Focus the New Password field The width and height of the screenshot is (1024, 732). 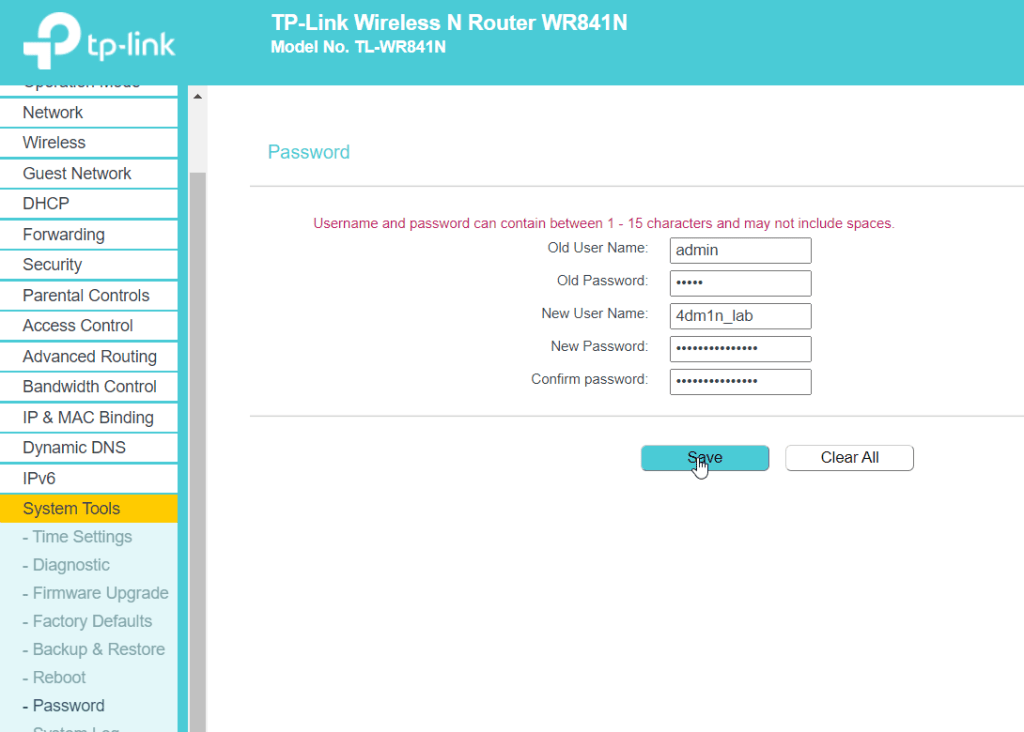point(740,348)
